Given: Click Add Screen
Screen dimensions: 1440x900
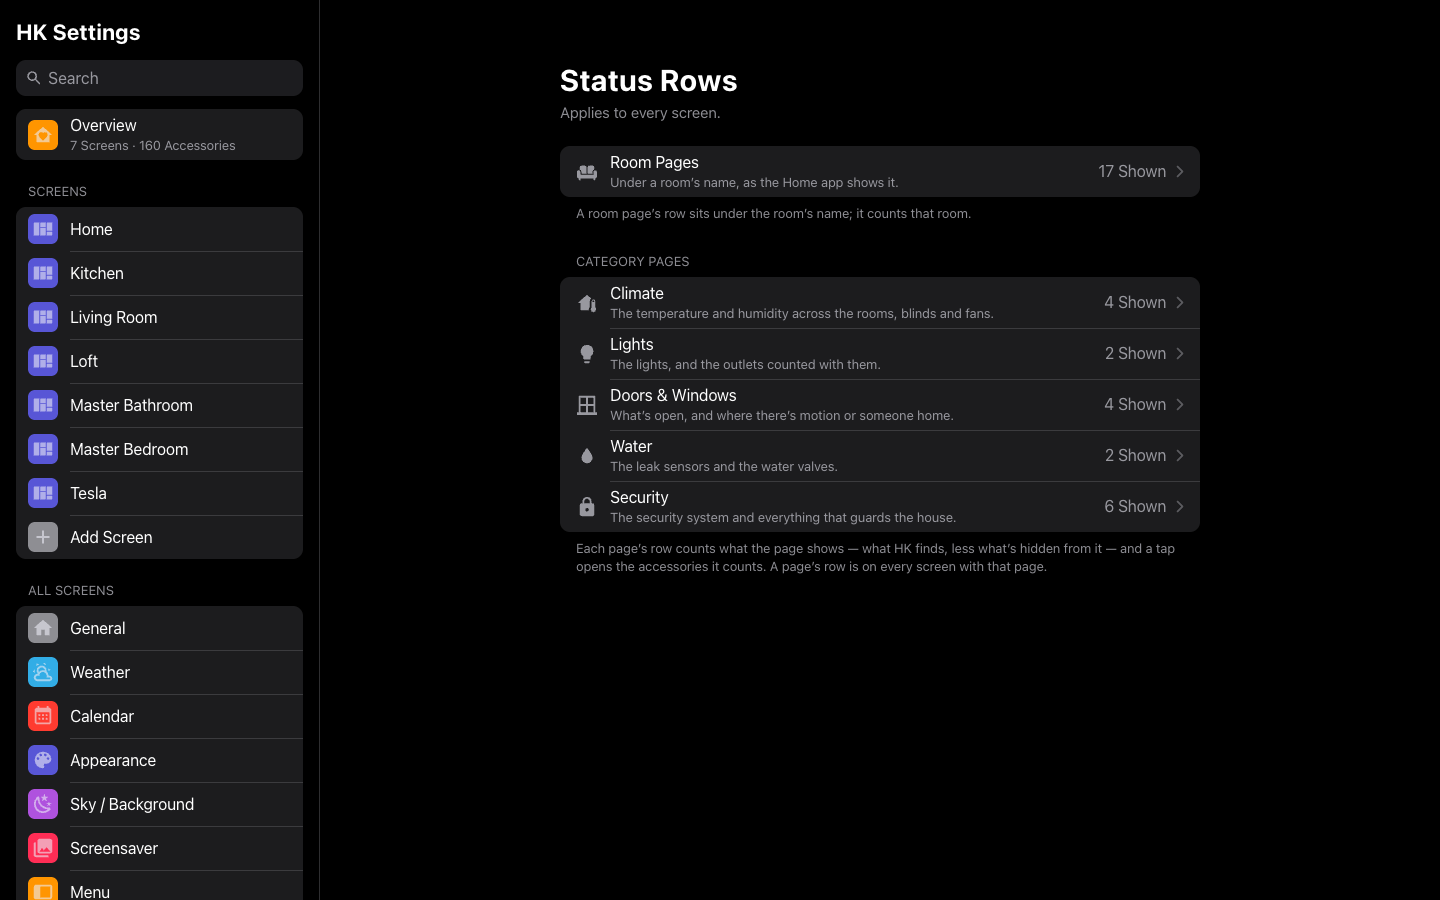Looking at the screenshot, I should [x=159, y=537].
